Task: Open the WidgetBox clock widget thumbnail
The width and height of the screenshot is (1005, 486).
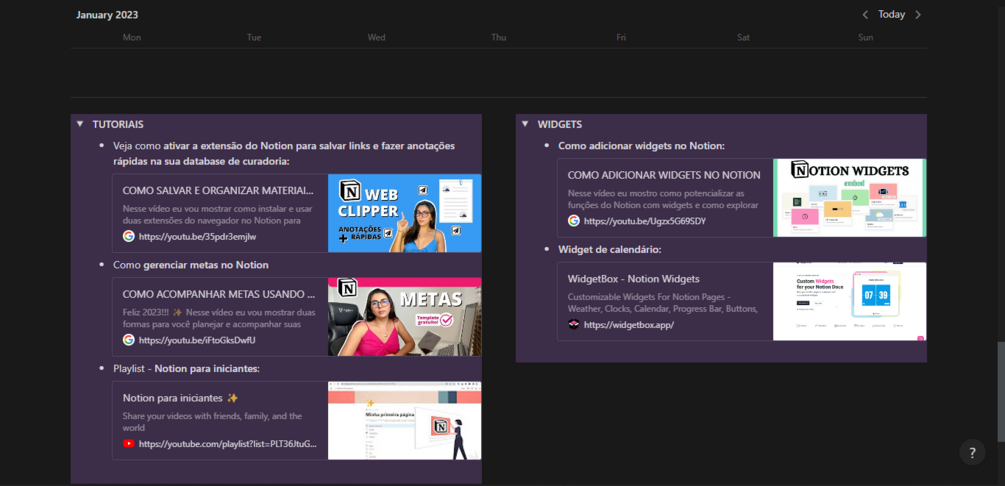Action: tap(849, 301)
